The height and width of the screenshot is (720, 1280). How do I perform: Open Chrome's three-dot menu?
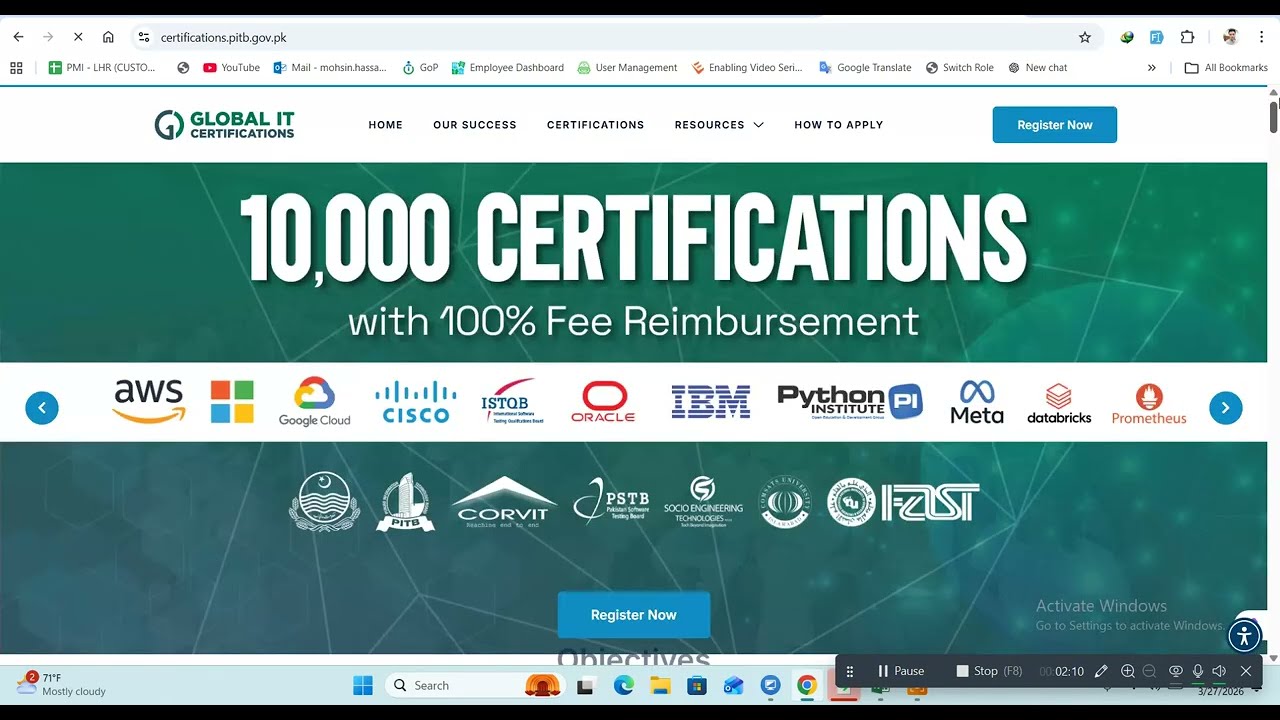coord(1260,37)
